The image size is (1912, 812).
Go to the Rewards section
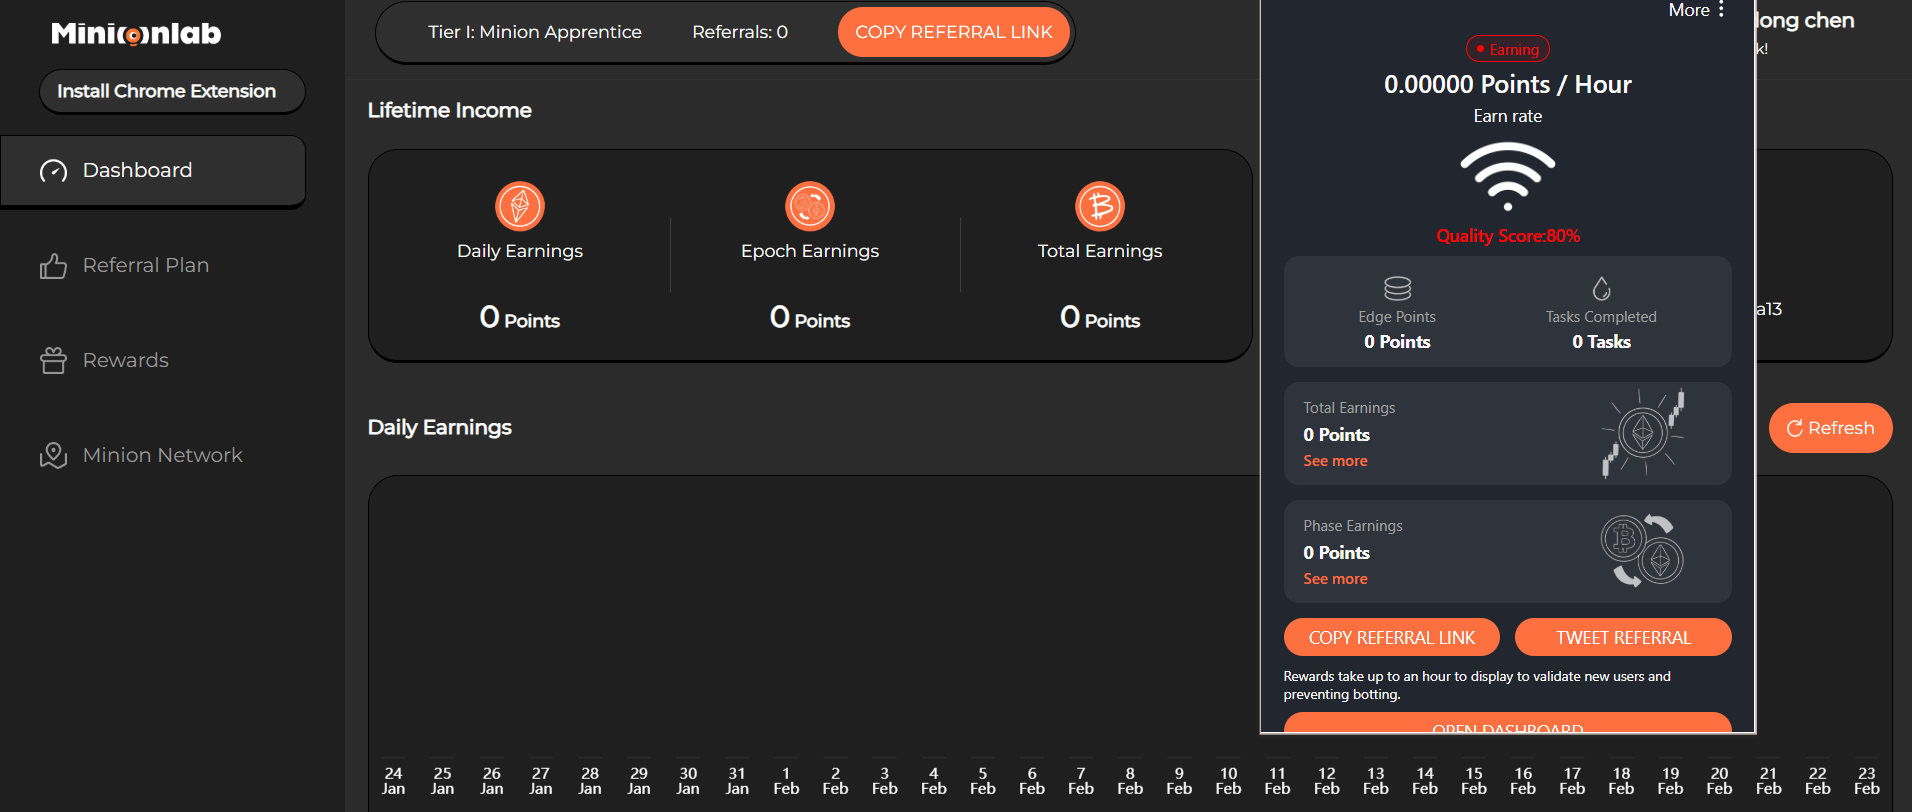tap(126, 360)
